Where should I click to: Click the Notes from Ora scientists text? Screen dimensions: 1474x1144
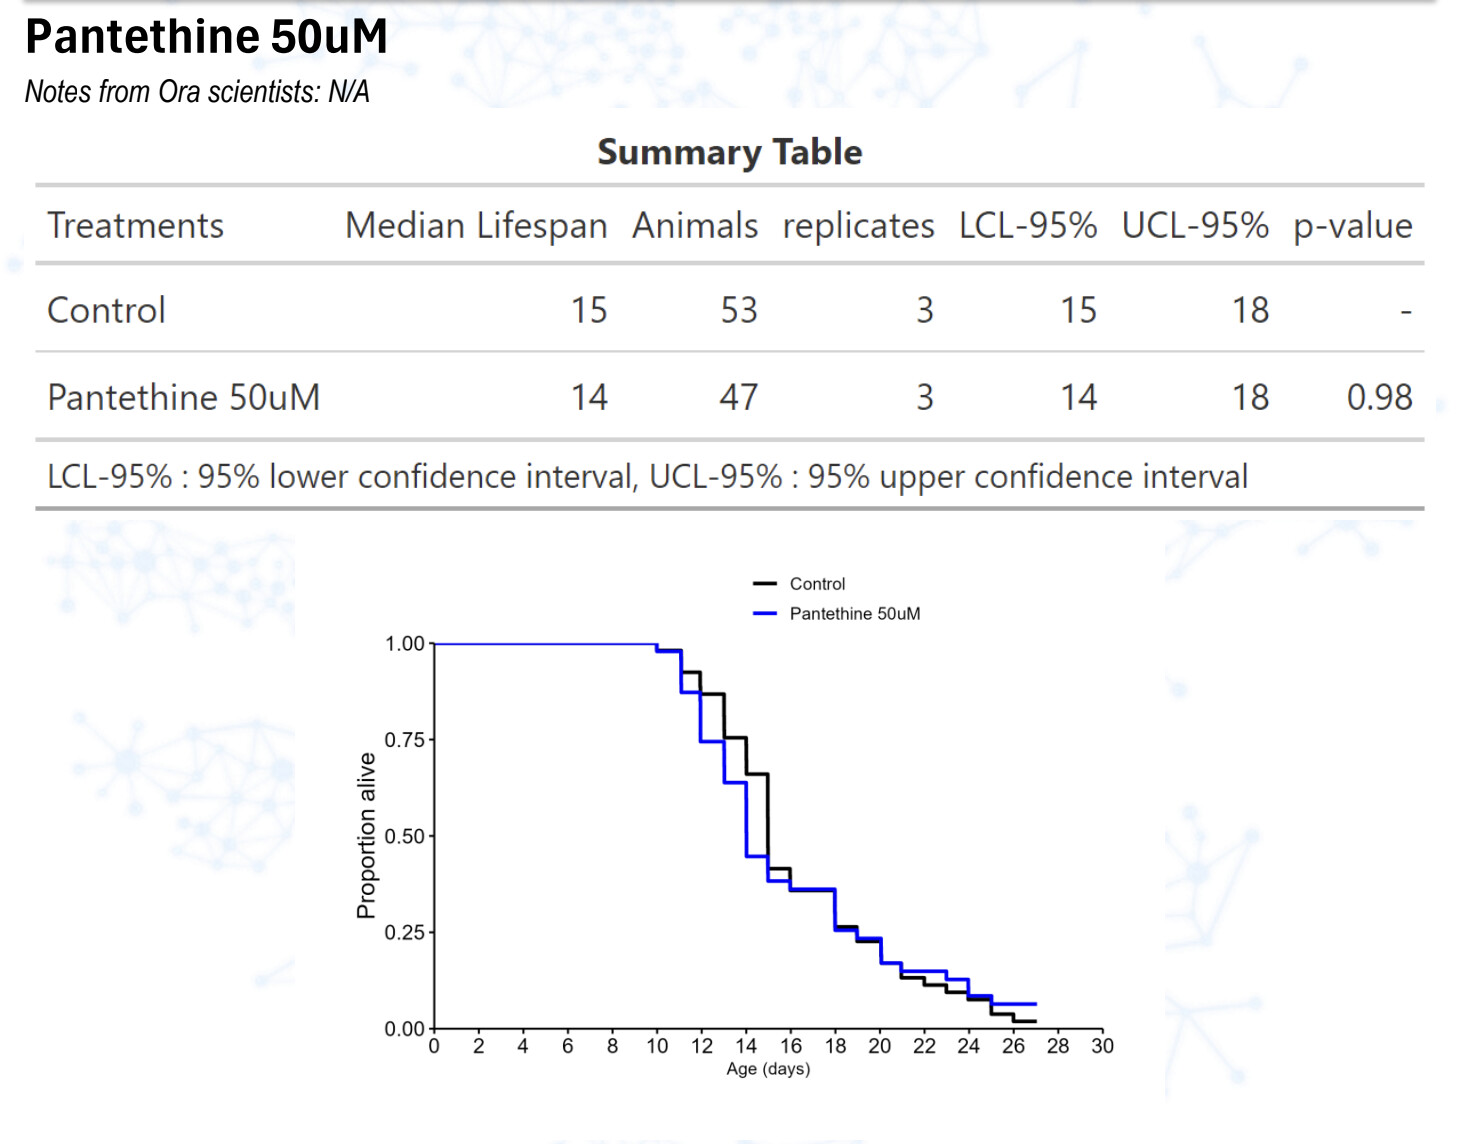coord(197,92)
